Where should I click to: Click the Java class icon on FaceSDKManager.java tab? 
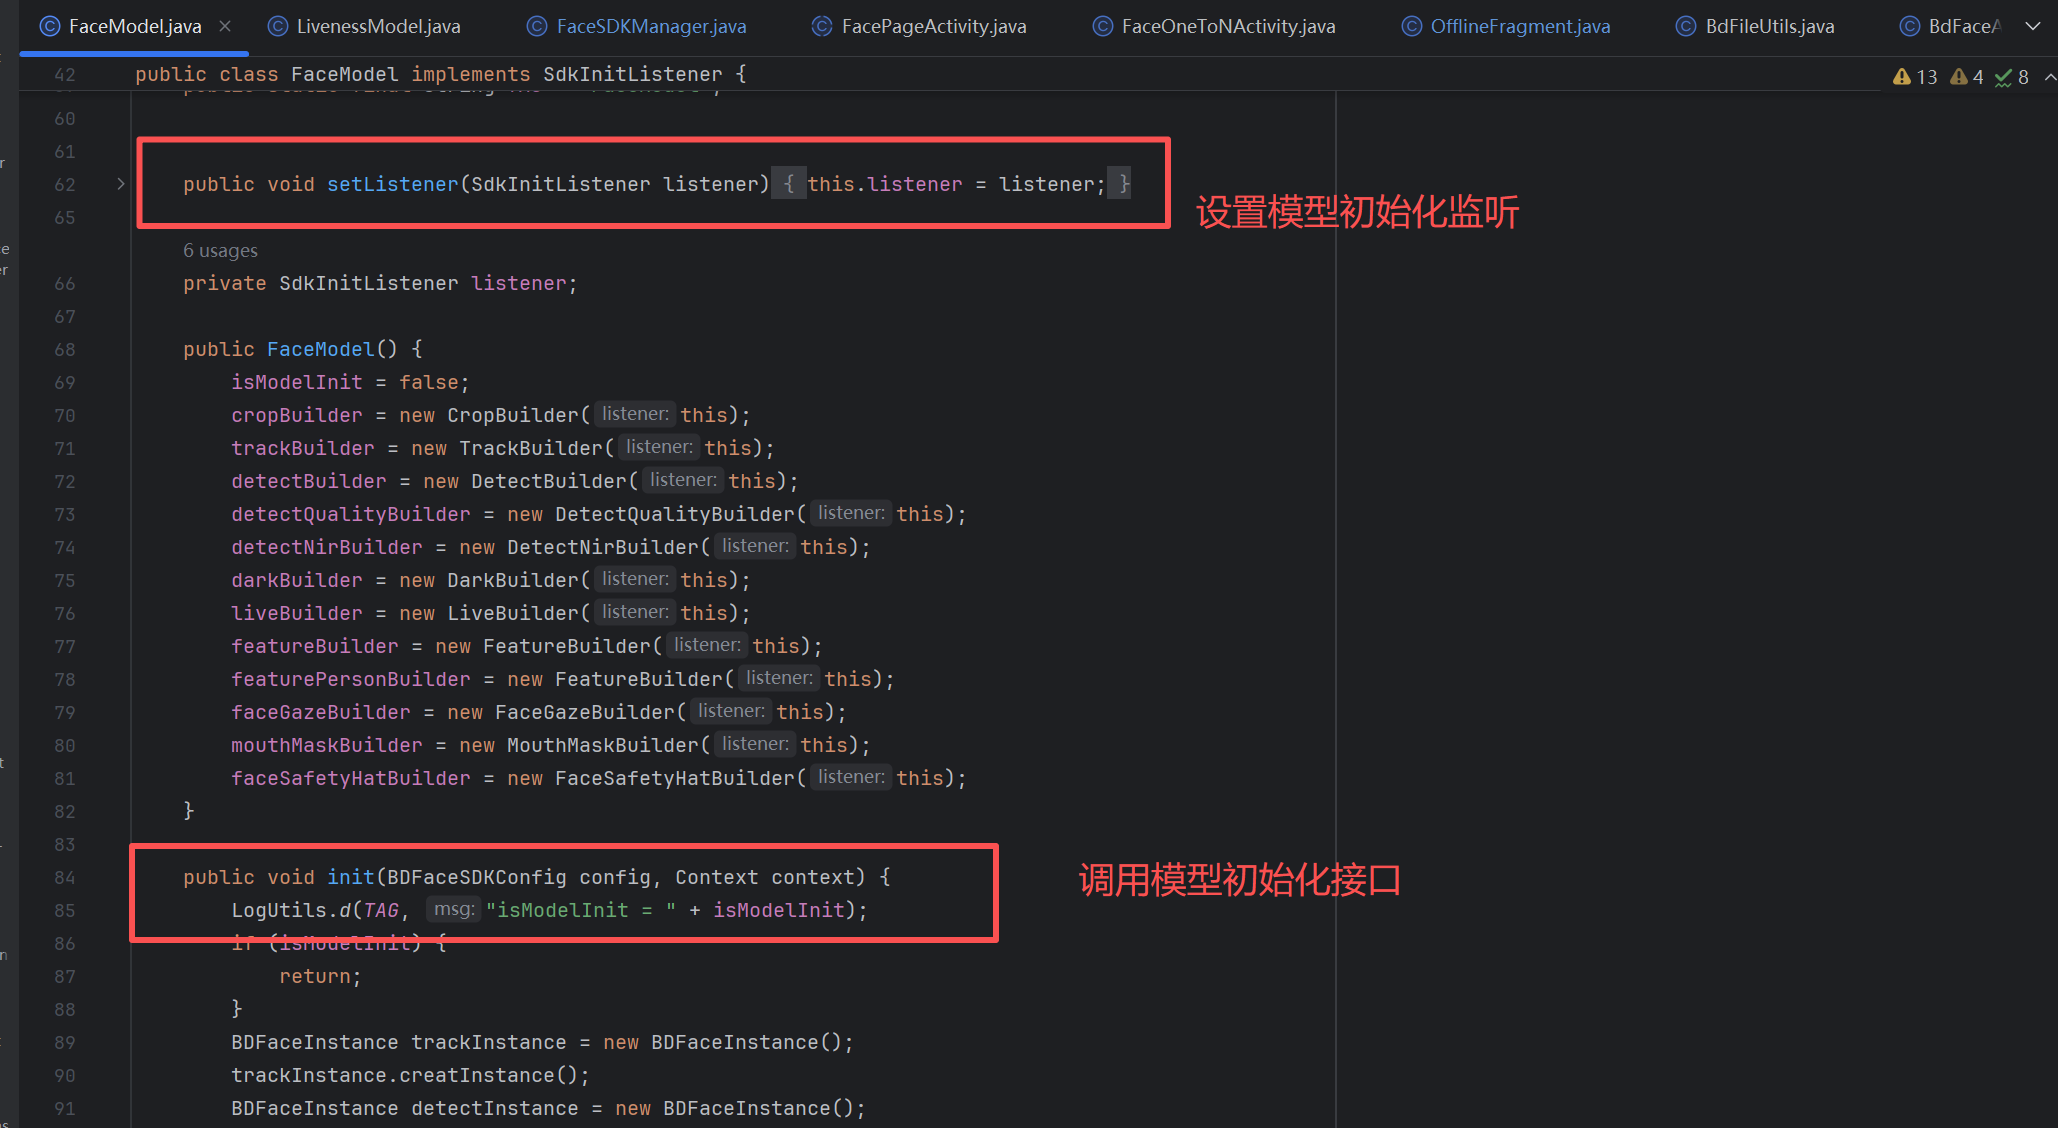tap(537, 26)
